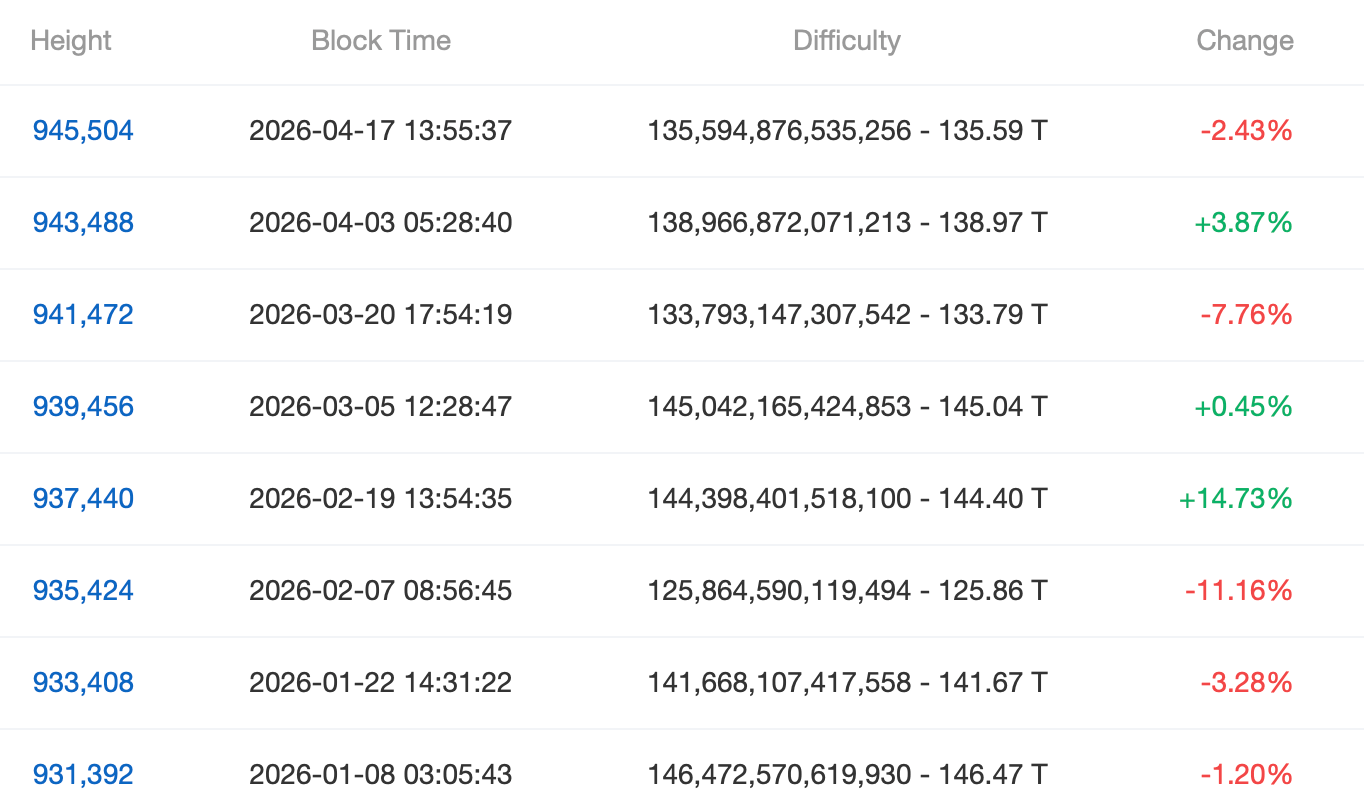Open block 931,392 details

82,774
